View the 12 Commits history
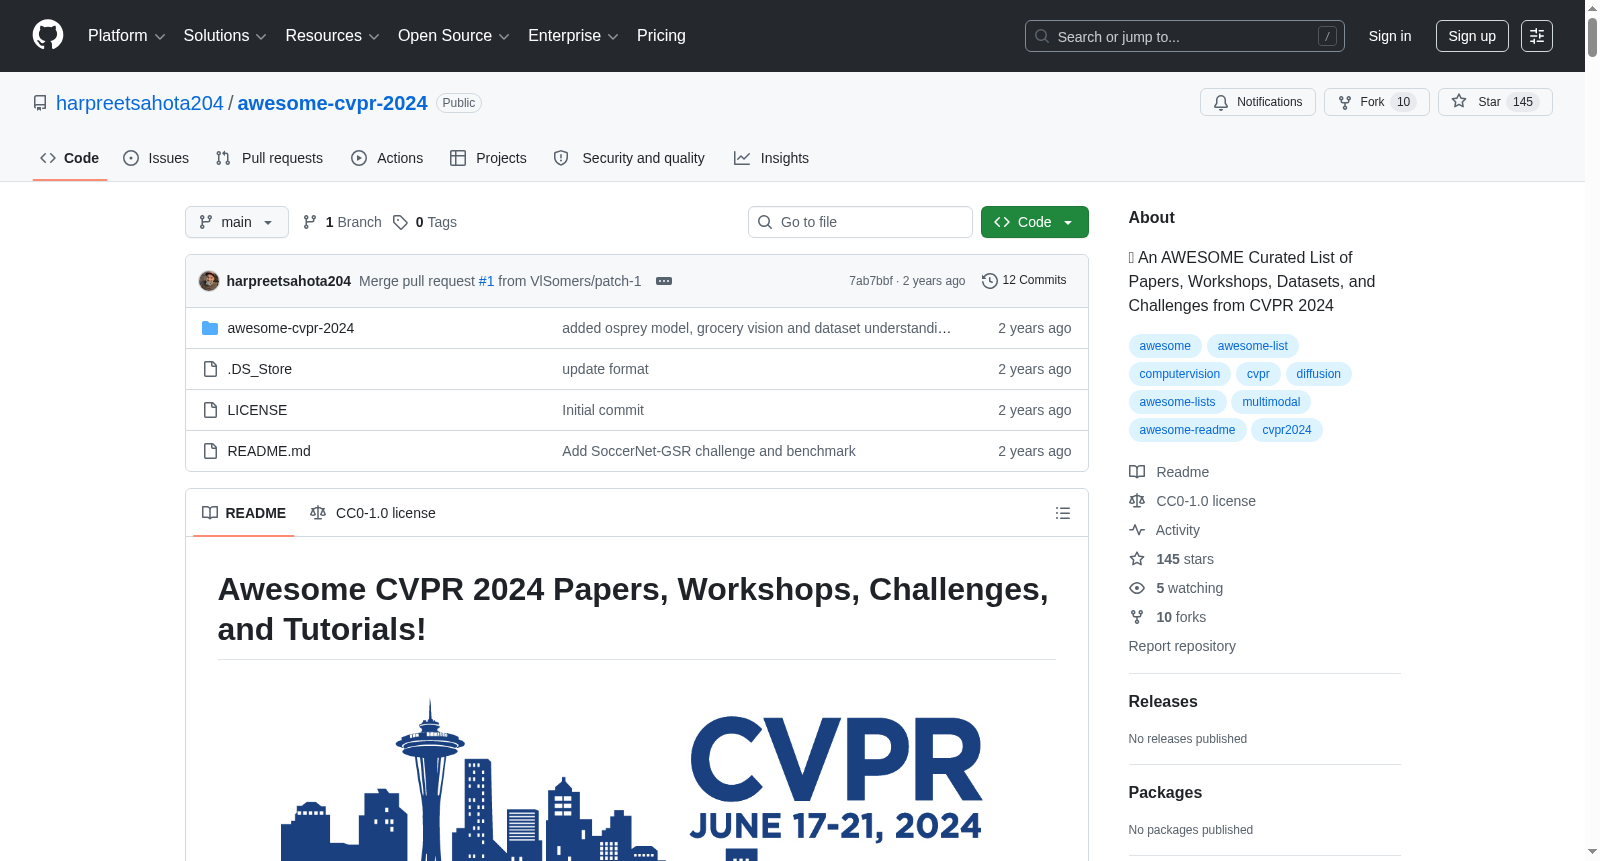This screenshot has height=861, width=1600. click(1024, 281)
